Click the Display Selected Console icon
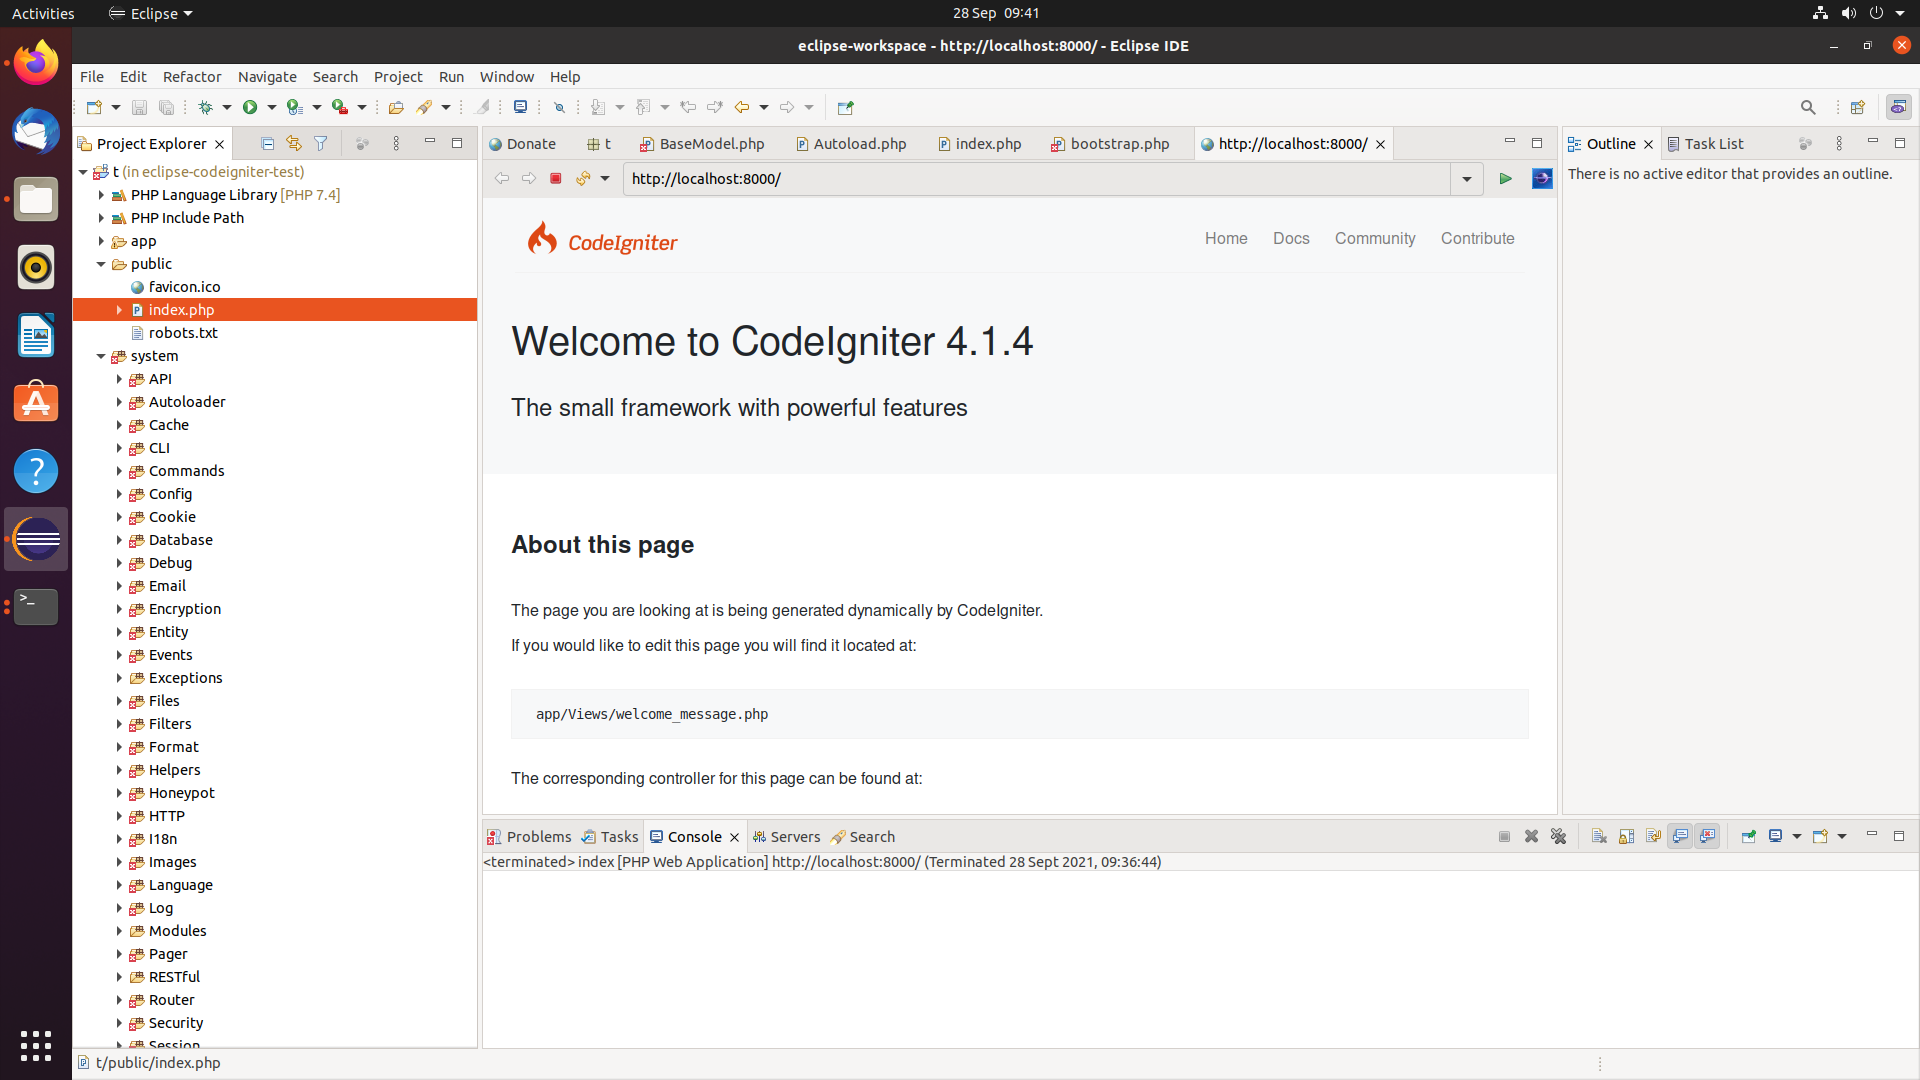1920x1080 pixels. coord(1776,836)
